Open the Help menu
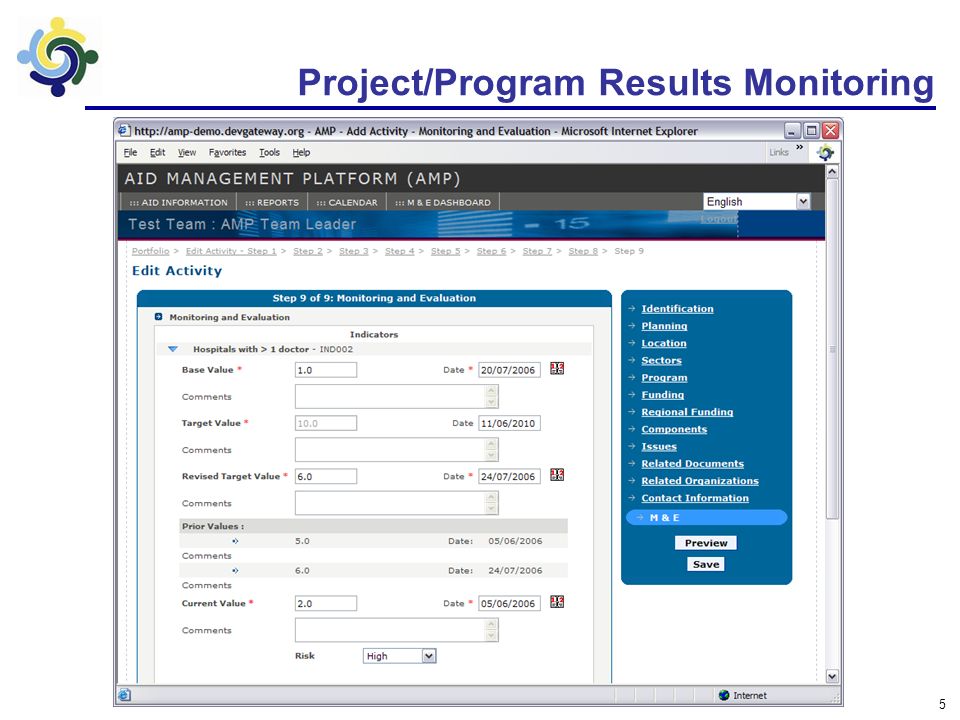960x720 pixels. (301, 152)
